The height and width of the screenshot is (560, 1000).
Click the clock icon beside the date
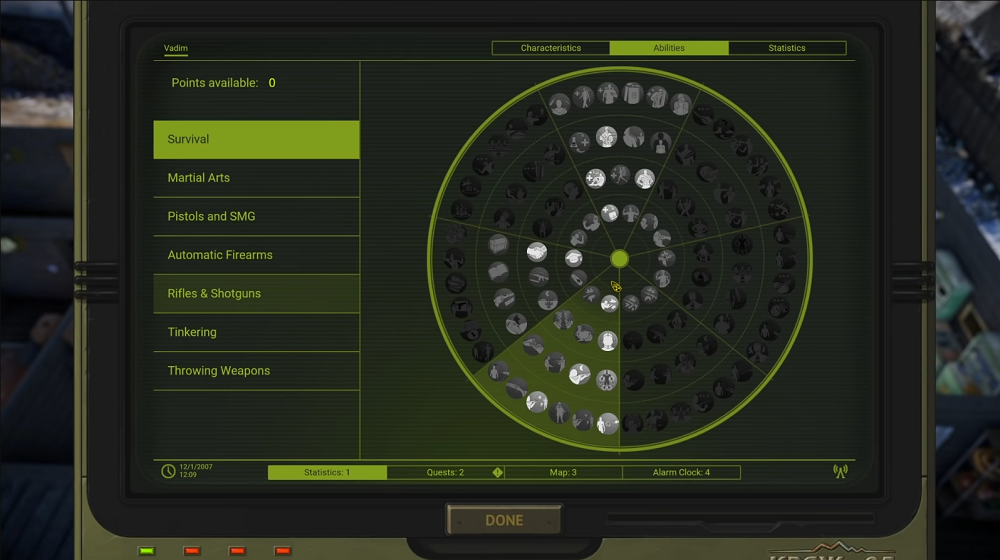tap(168, 472)
